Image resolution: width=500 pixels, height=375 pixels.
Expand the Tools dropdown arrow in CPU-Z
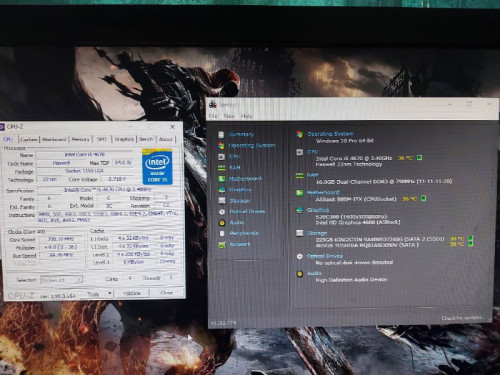[109, 294]
